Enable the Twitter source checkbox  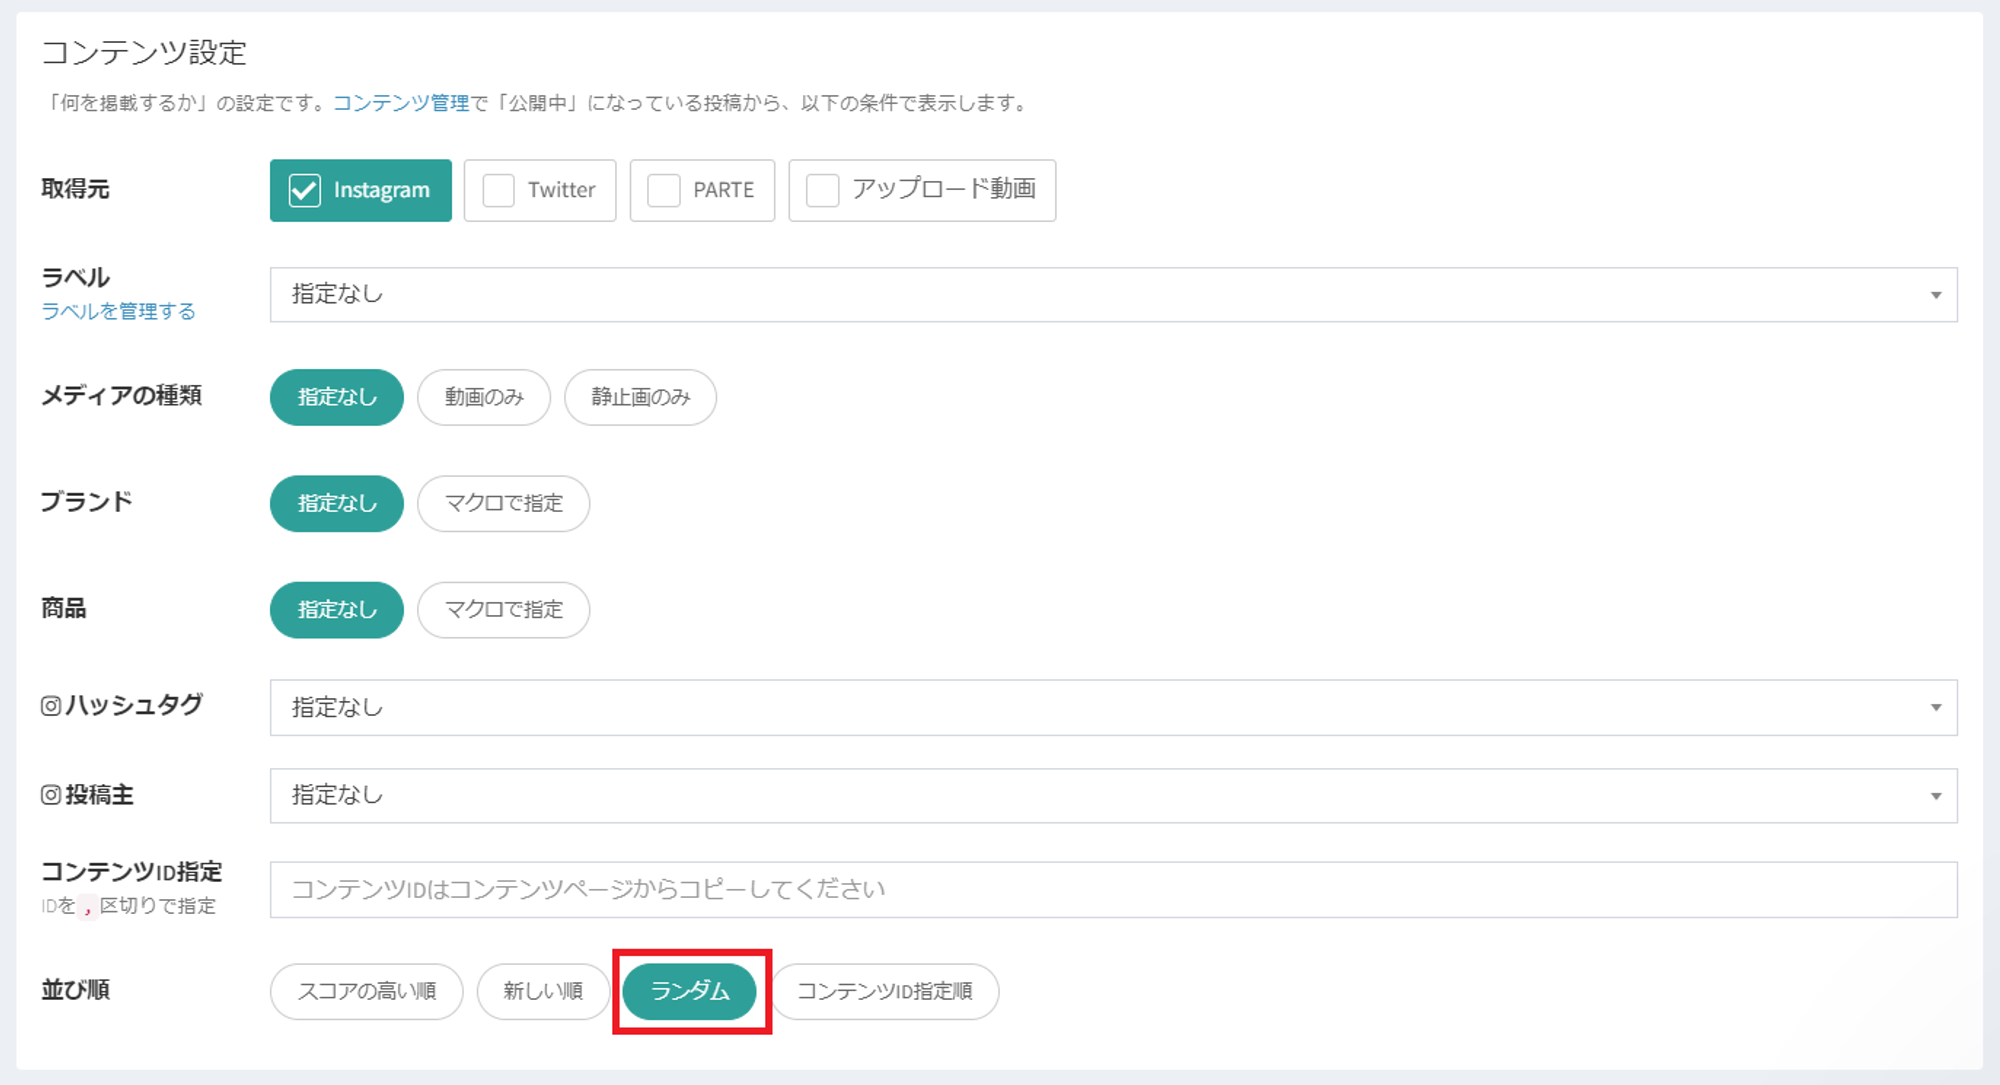499,190
